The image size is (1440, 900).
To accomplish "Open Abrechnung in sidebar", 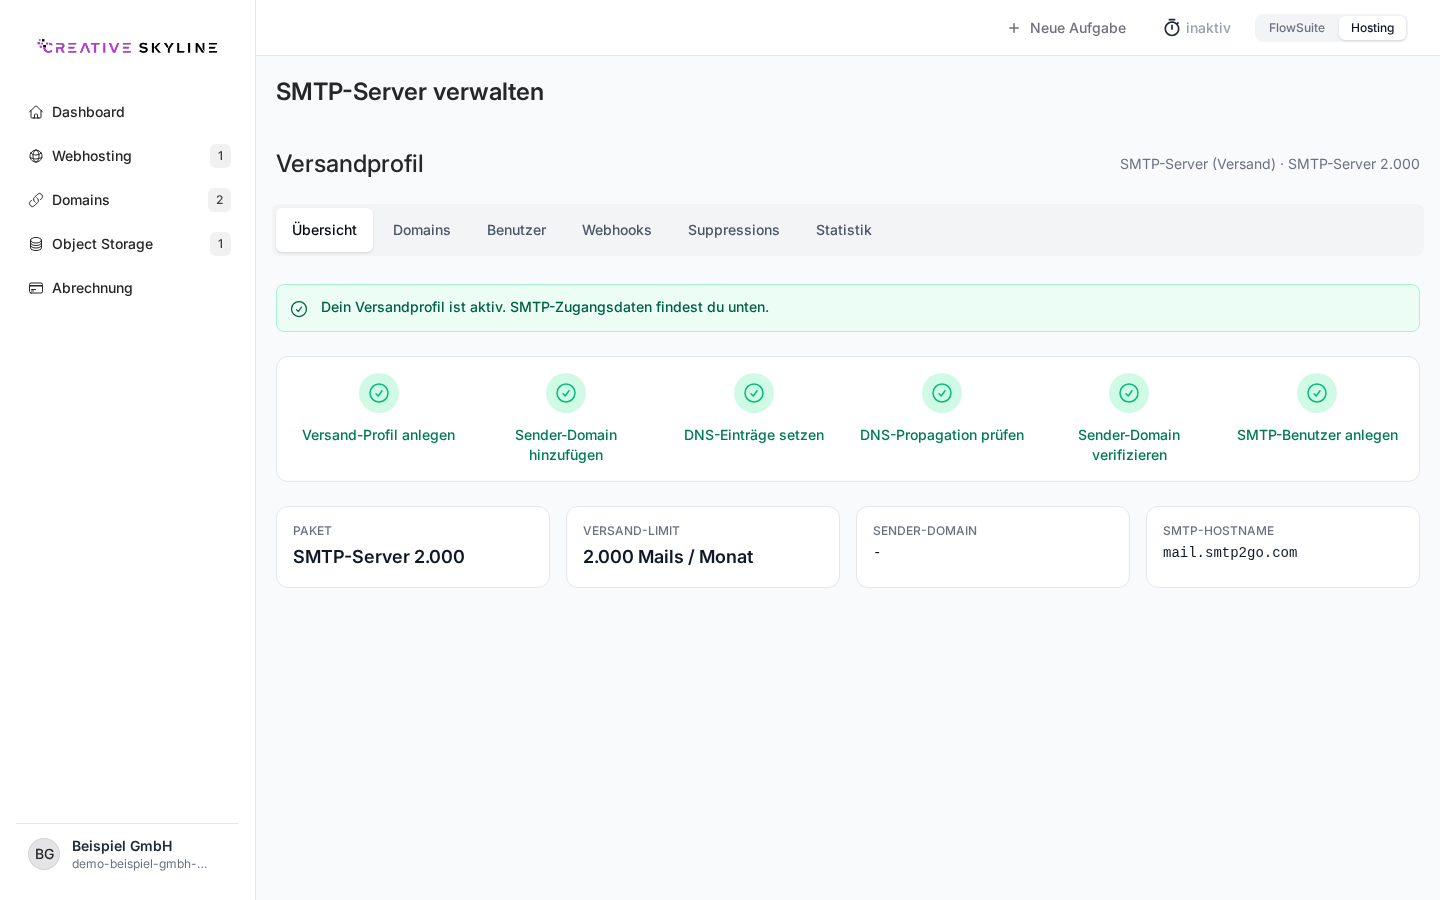I will 128,288.
